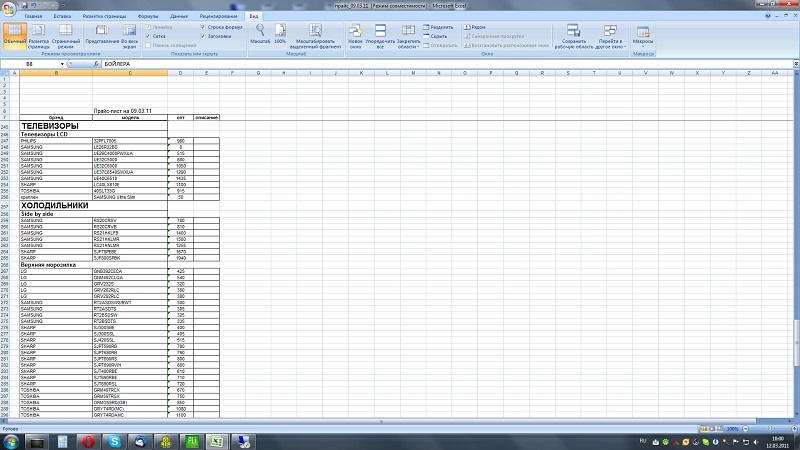Screen dimensions: 800x450
Task: Click zoom out minus button in status bar
Action: [745, 429]
